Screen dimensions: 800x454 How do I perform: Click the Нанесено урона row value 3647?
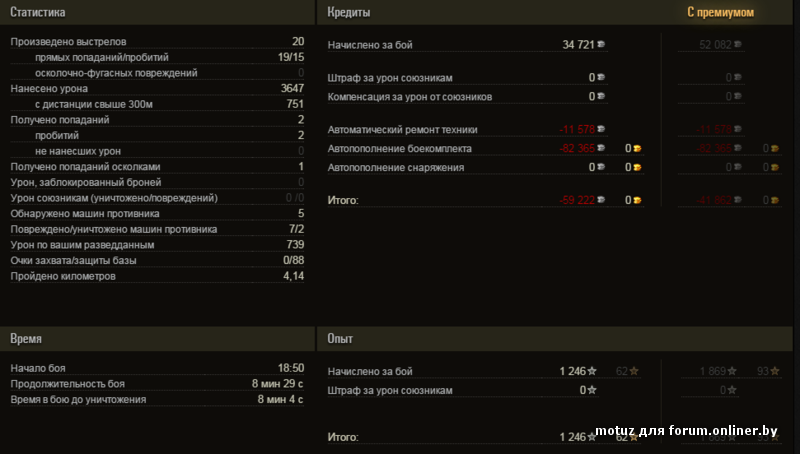[292, 88]
